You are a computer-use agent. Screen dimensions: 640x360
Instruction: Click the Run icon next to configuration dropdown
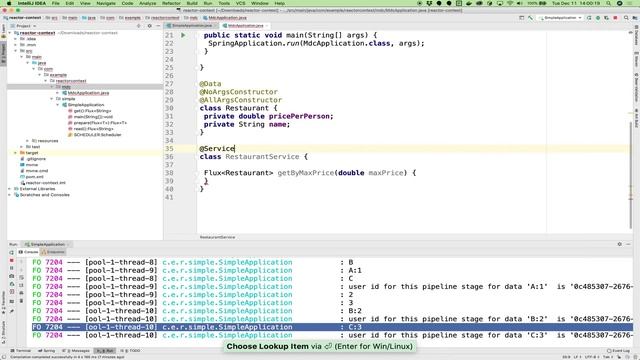coord(589,18)
